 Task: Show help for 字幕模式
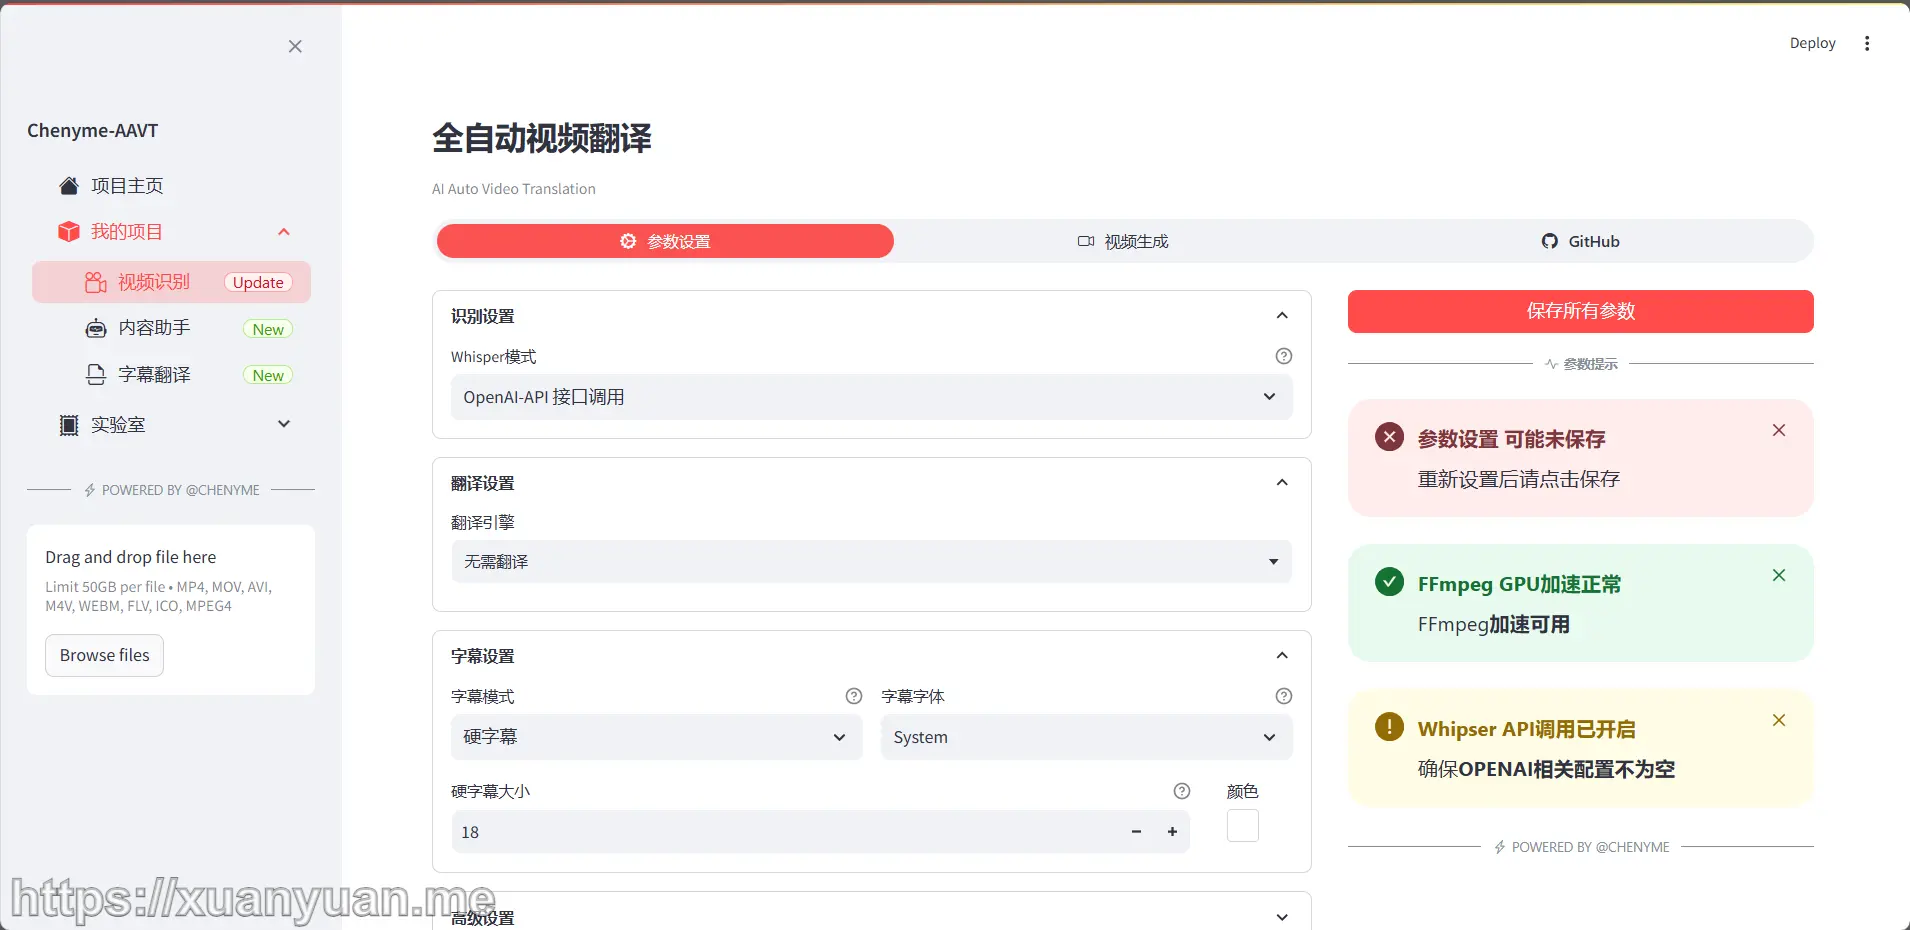pyautogui.click(x=854, y=696)
